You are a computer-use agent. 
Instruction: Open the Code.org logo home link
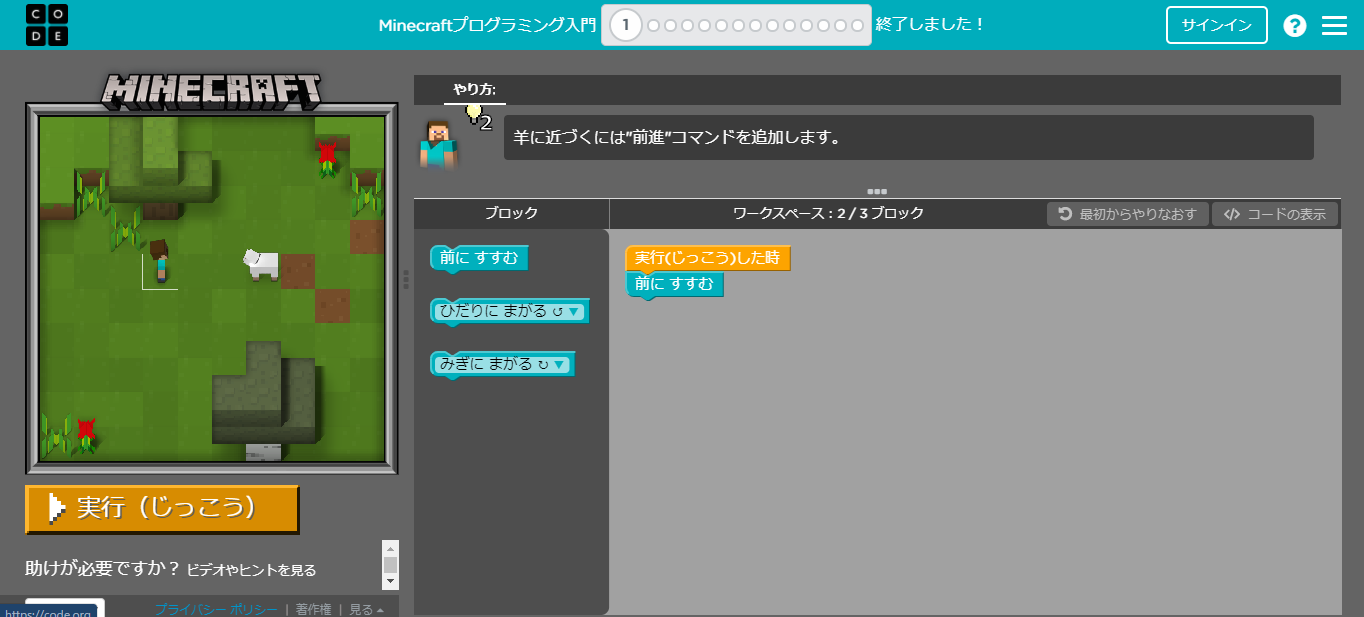(47, 24)
